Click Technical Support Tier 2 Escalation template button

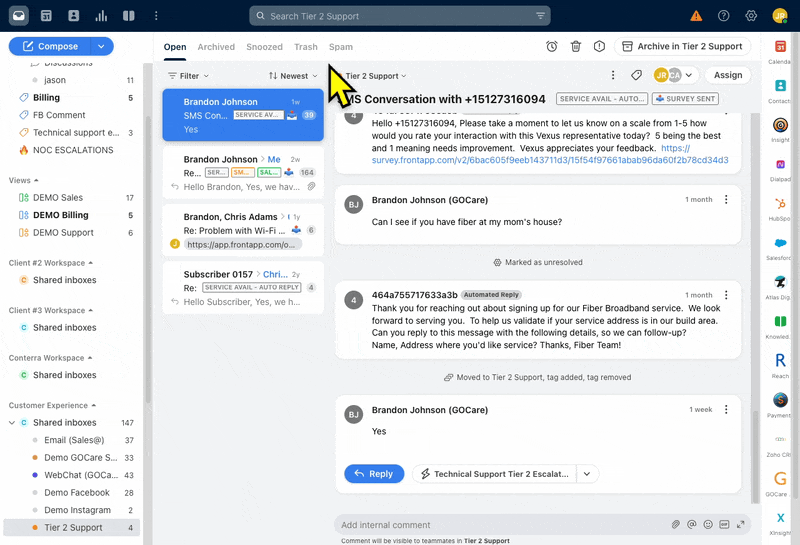(x=494, y=474)
